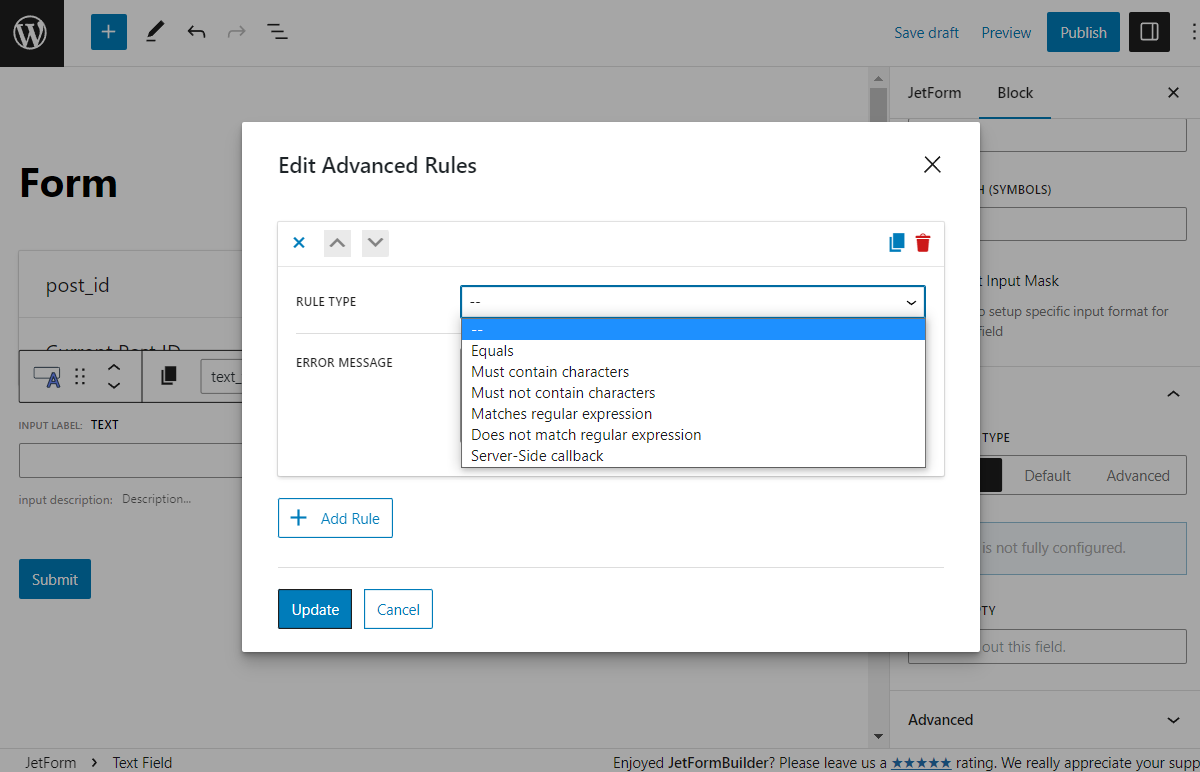The image size is (1200, 772).
Task: Move the rule down with chevron
Action: (375, 243)
